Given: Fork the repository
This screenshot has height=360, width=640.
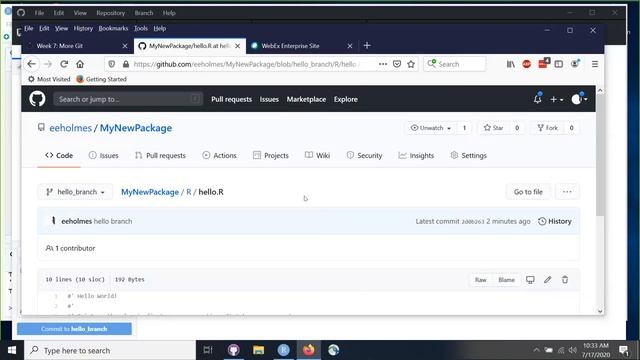Looking at the screenshot, I should point(547,128).
